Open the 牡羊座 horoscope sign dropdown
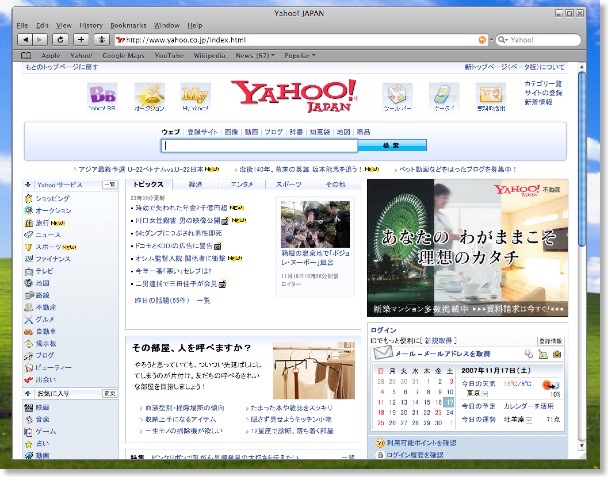Image resolution: width=608 pixels, height=477 pixels. click(x=529, y=420)
